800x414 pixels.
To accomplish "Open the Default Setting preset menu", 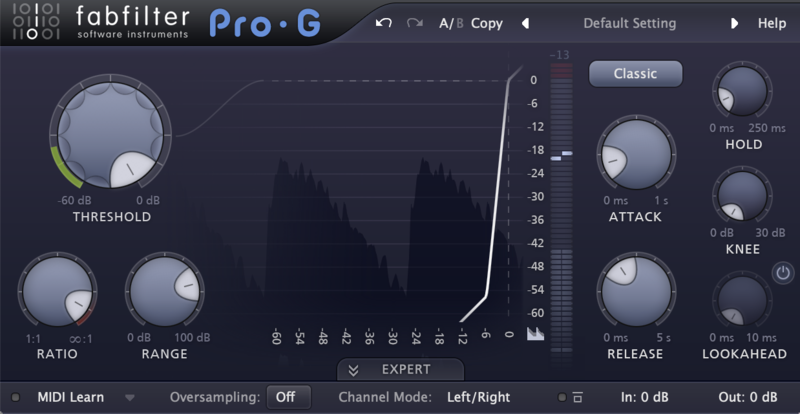I will point(630,23).
